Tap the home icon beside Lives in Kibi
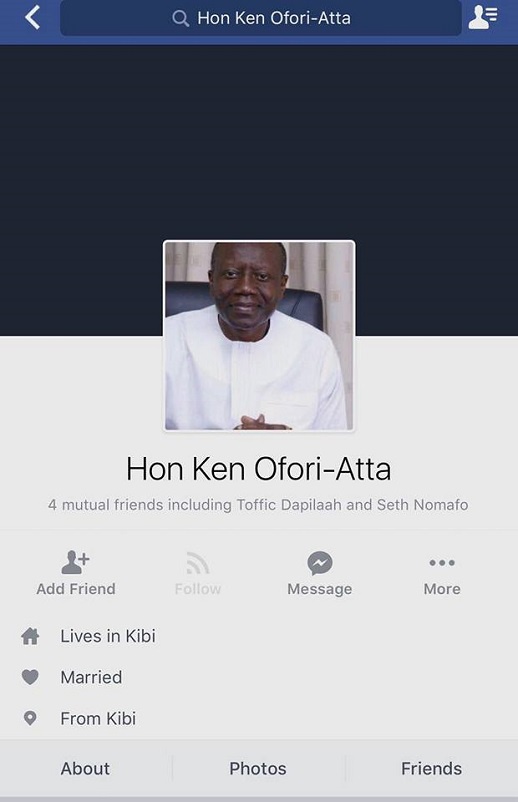 point(30,636)
